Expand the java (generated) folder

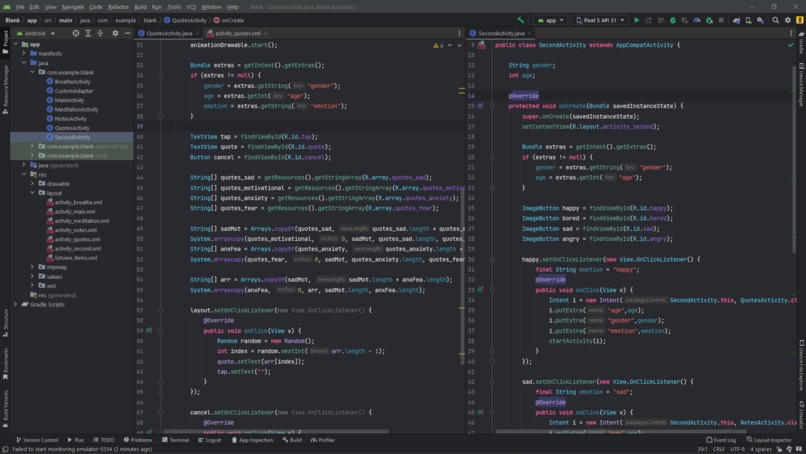point(24,165)
